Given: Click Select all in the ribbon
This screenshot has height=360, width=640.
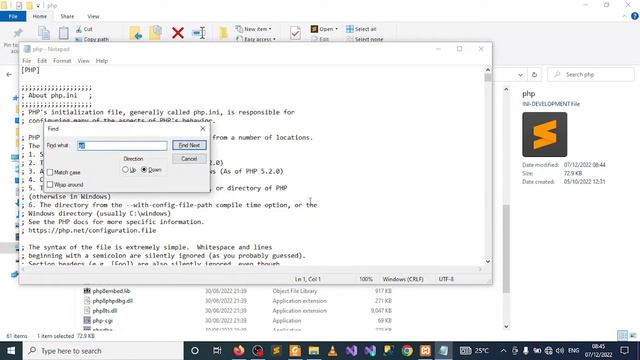Looking at the screenshot, I should (x=361, y=29).
